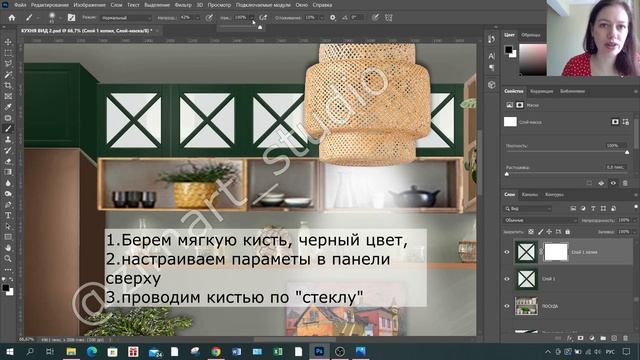Open the 'Файл' menu
This screenshot has width=640, height=360.
coord(20,5)
